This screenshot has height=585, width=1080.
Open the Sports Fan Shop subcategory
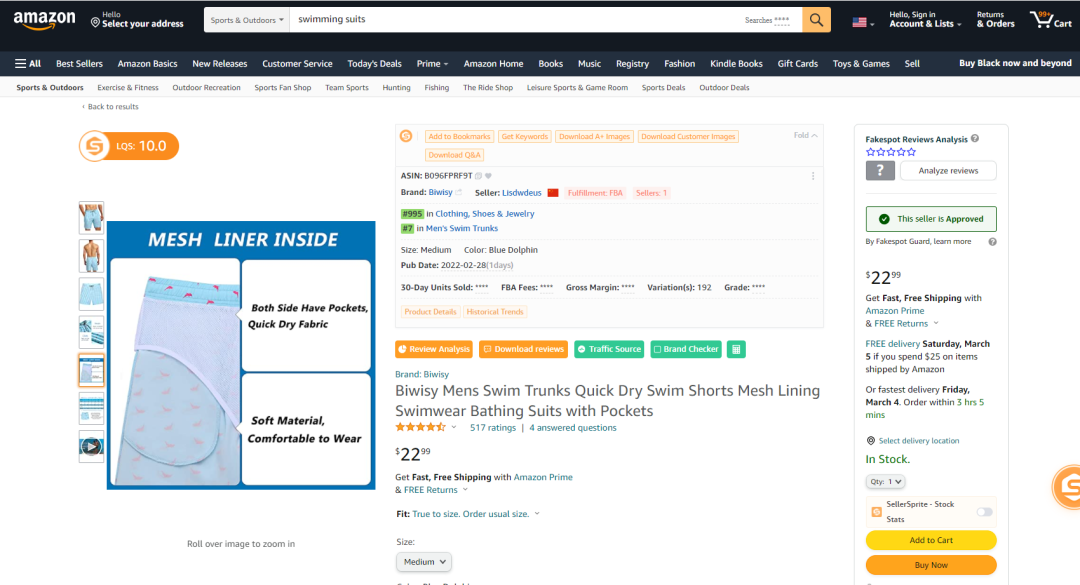tap(282, 88)
